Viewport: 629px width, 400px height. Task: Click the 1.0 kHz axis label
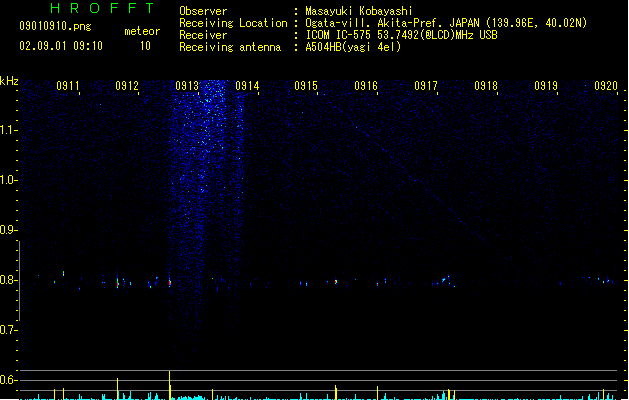click(8, 180)
